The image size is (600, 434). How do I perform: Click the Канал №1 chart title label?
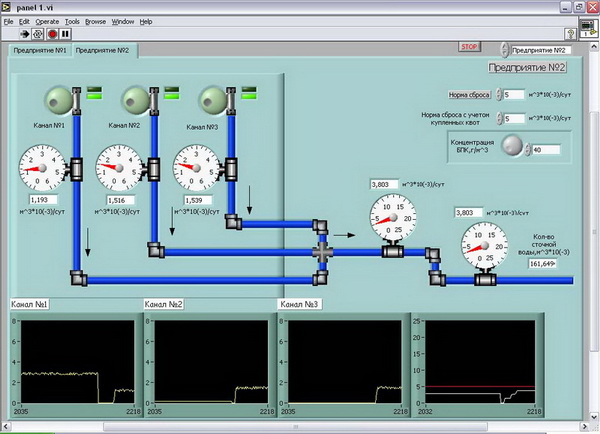(x=29, y=304)
